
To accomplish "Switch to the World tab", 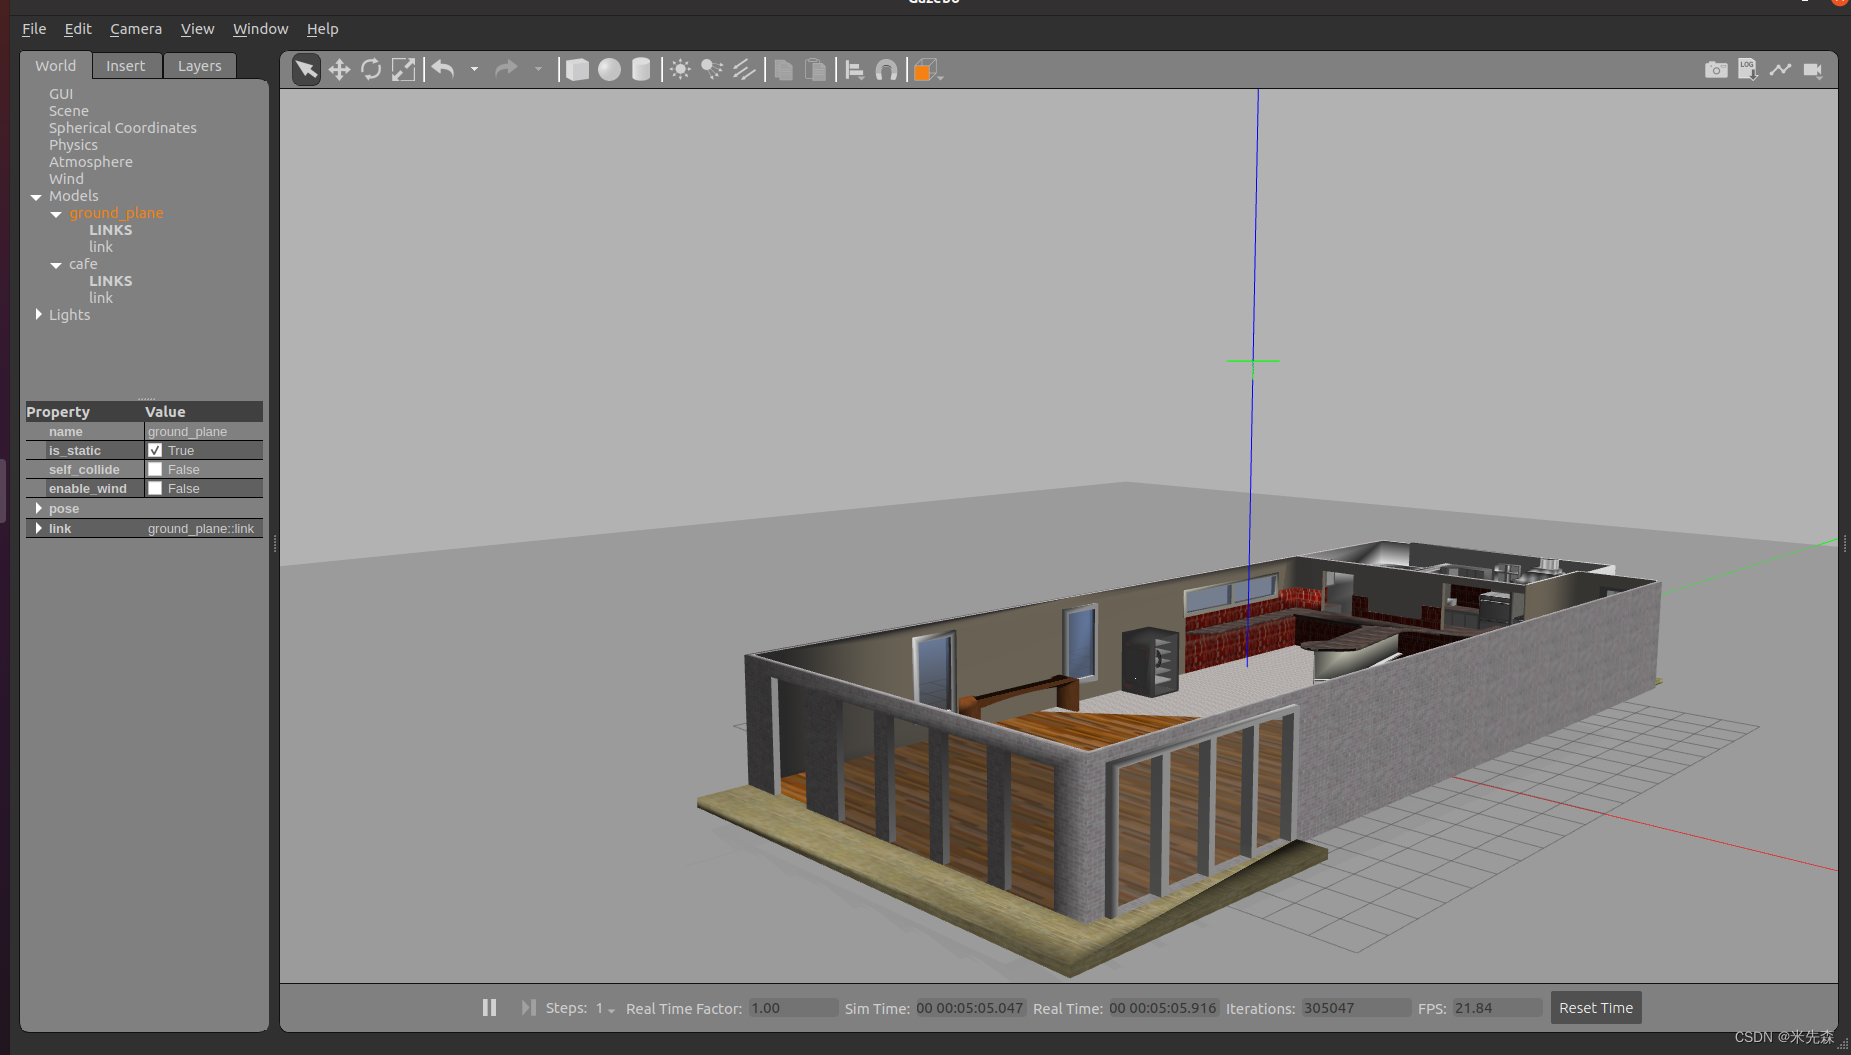I will pyautogui.click(x=56, y=66).
